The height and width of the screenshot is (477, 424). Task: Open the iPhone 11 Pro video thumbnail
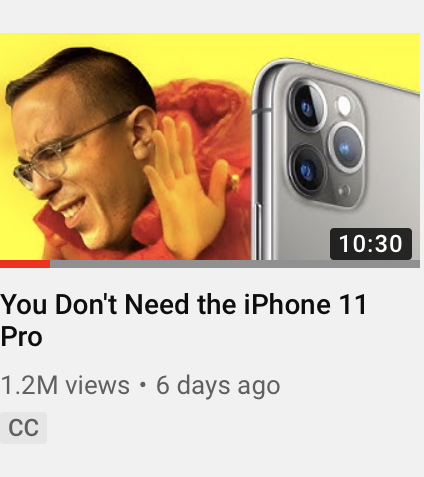tap(210, 147)
